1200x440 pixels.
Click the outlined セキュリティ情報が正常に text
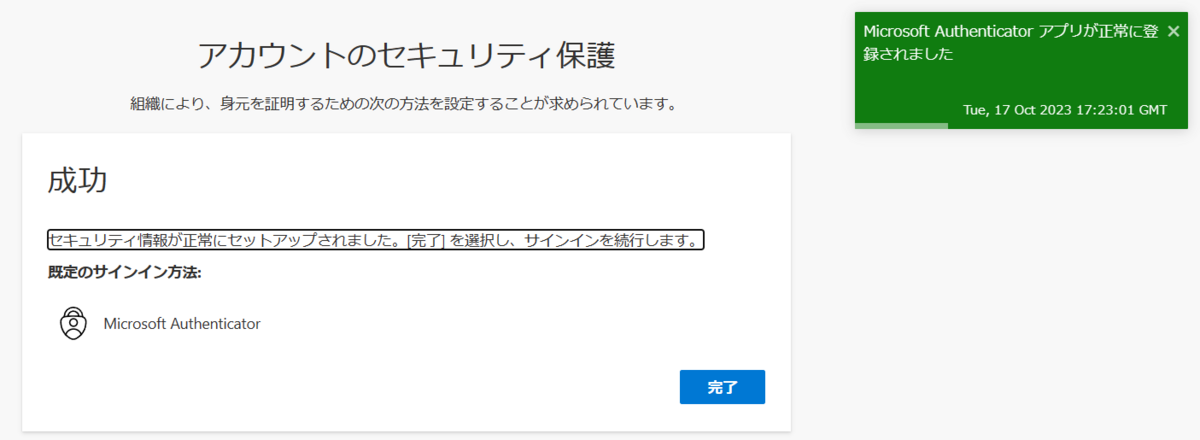point(376,241)
